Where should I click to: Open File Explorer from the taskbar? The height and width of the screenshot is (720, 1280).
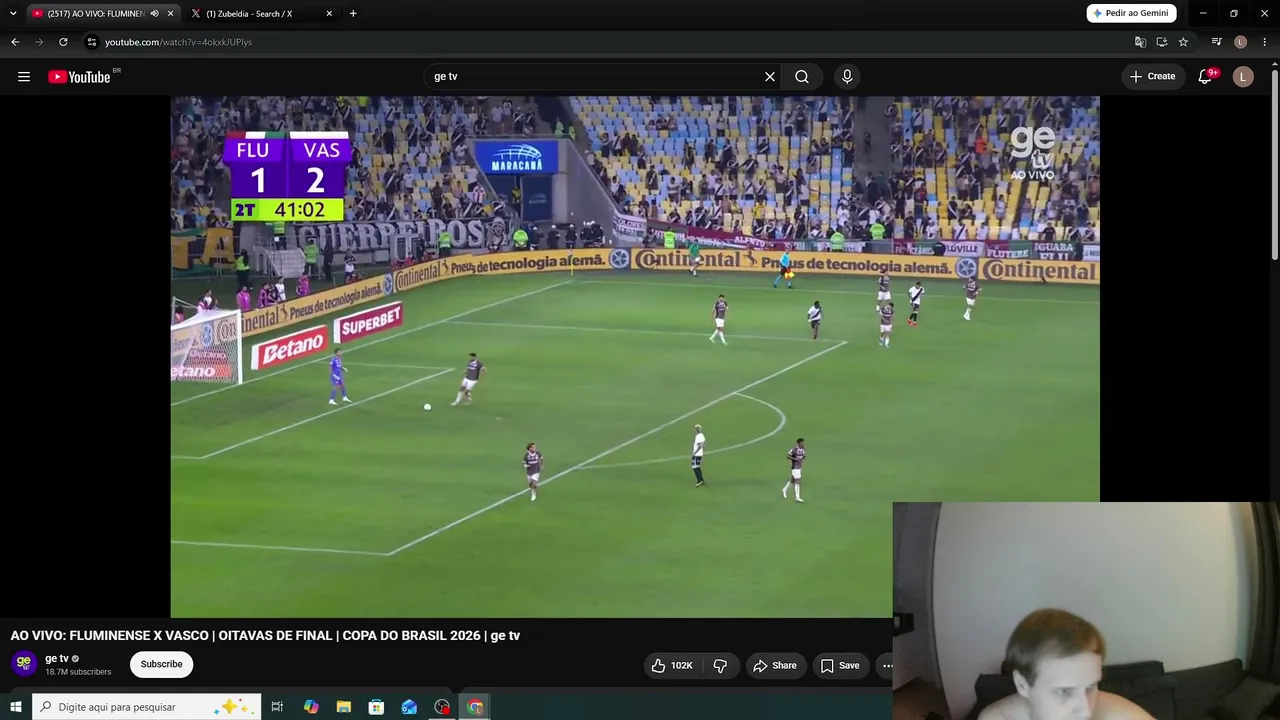[x=343, y=707]
